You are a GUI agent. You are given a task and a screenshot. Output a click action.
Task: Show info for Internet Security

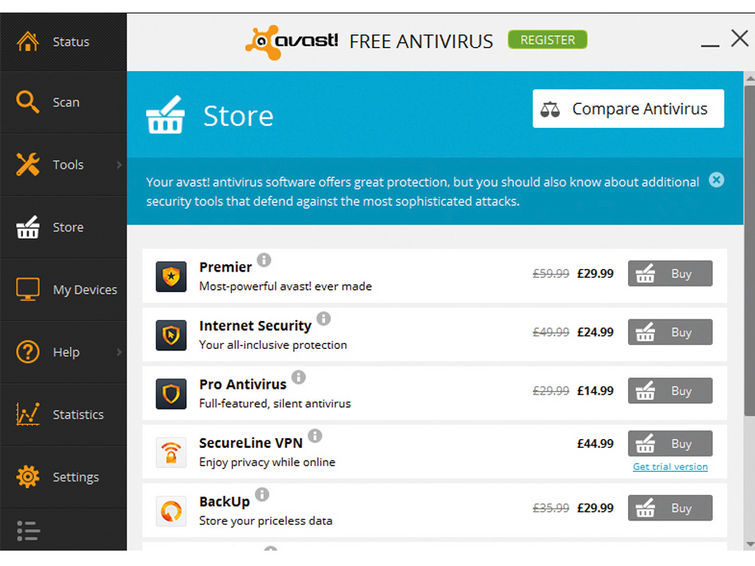(324, 318)
